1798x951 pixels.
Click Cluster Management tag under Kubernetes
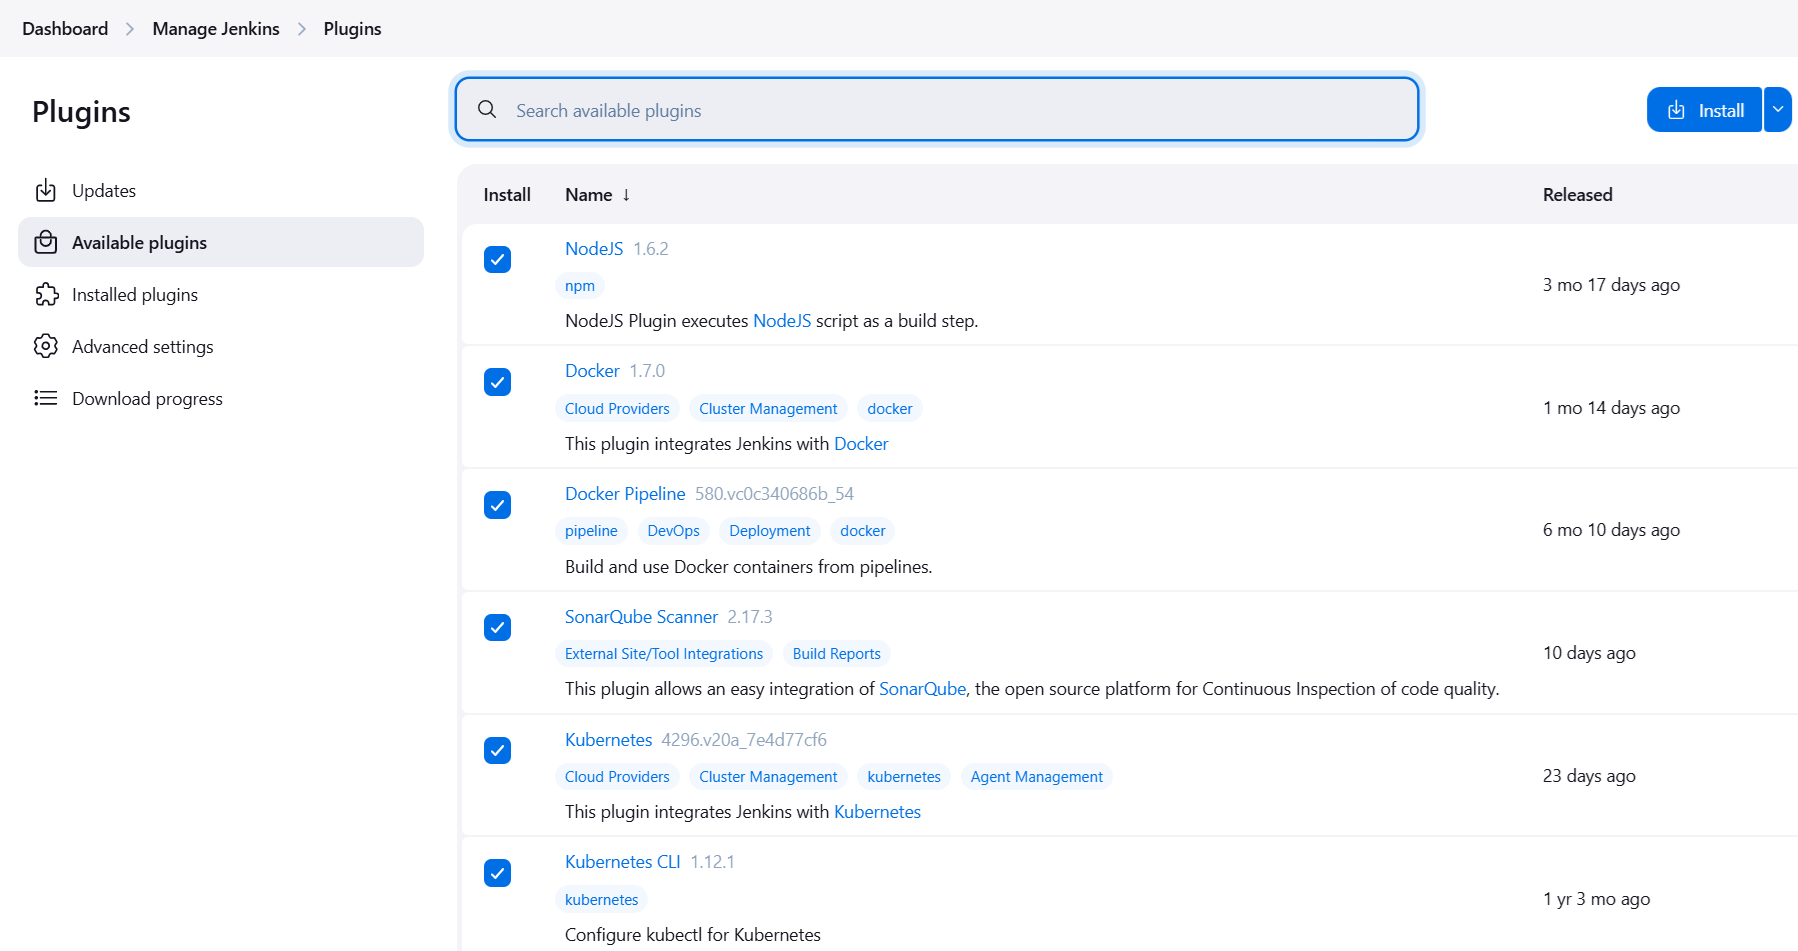click(768, 777)
